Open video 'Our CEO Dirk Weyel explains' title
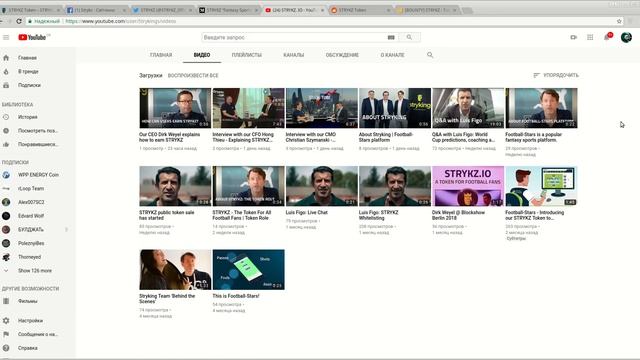 tap(169, 137)
